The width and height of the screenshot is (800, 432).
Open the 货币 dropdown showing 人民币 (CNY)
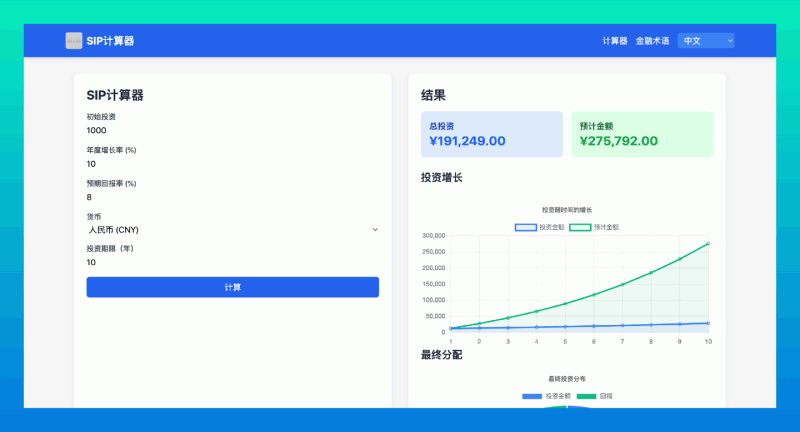point(233,230)
